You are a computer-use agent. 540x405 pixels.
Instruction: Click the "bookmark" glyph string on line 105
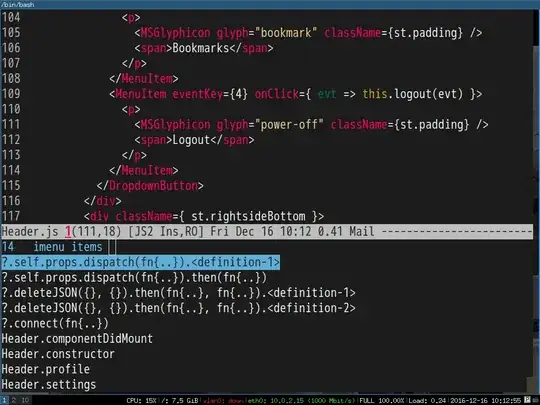point(285,33)
